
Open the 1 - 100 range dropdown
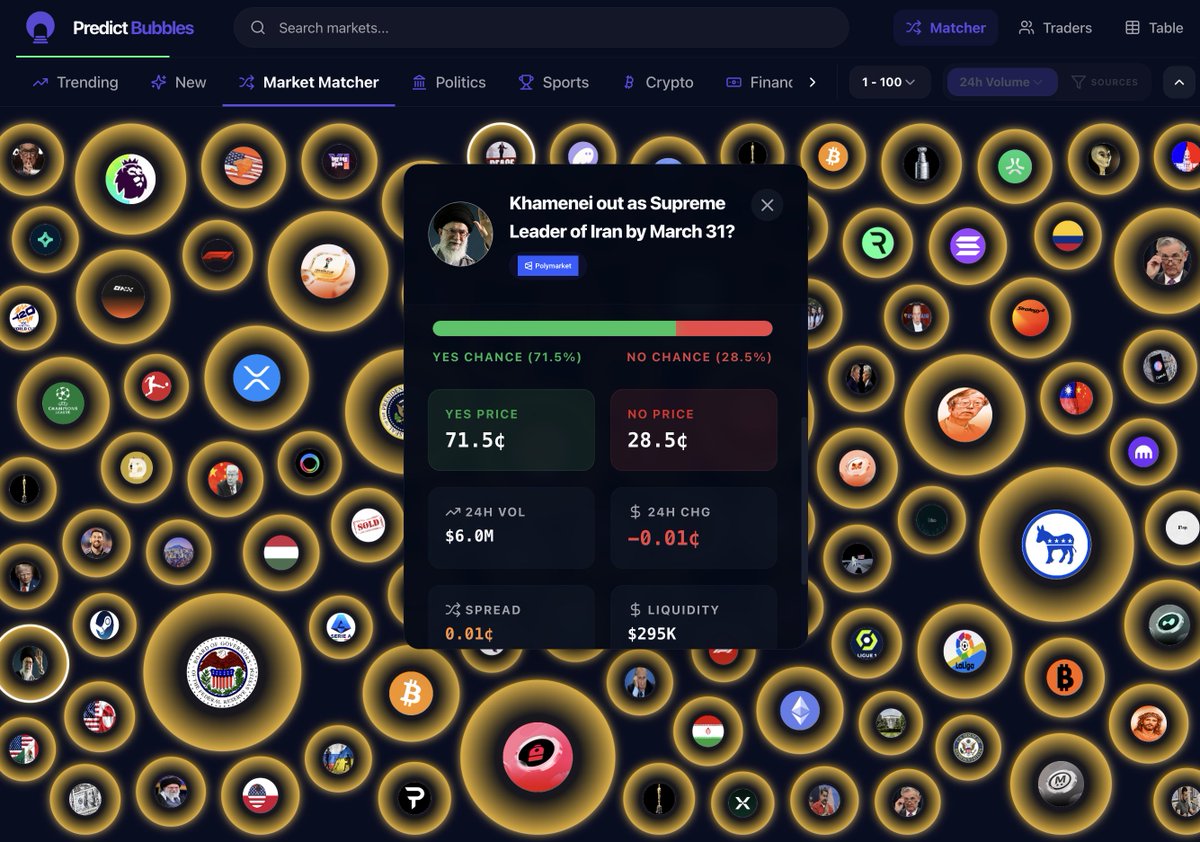click(889, 82)
